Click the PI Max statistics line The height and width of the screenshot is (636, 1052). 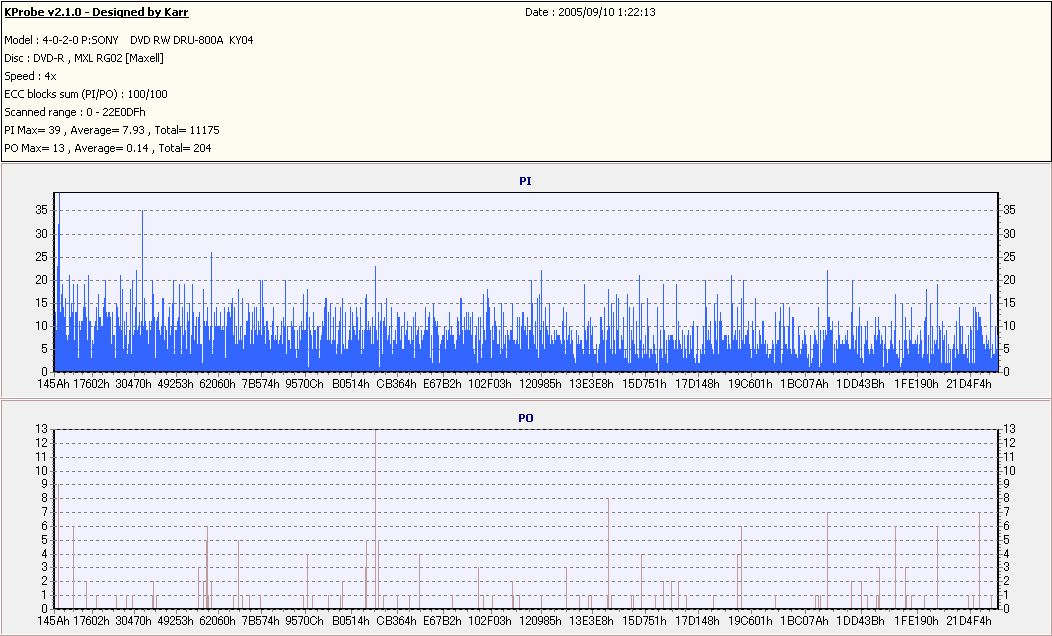pyautogui.click(x=112, y=130)
